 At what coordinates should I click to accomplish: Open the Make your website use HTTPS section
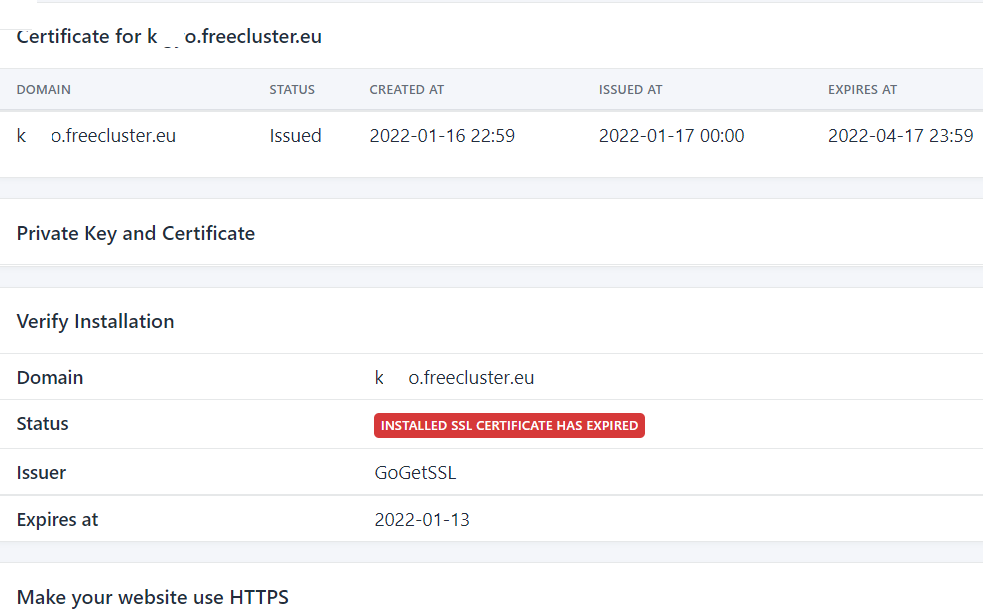[x=153, y=598]
